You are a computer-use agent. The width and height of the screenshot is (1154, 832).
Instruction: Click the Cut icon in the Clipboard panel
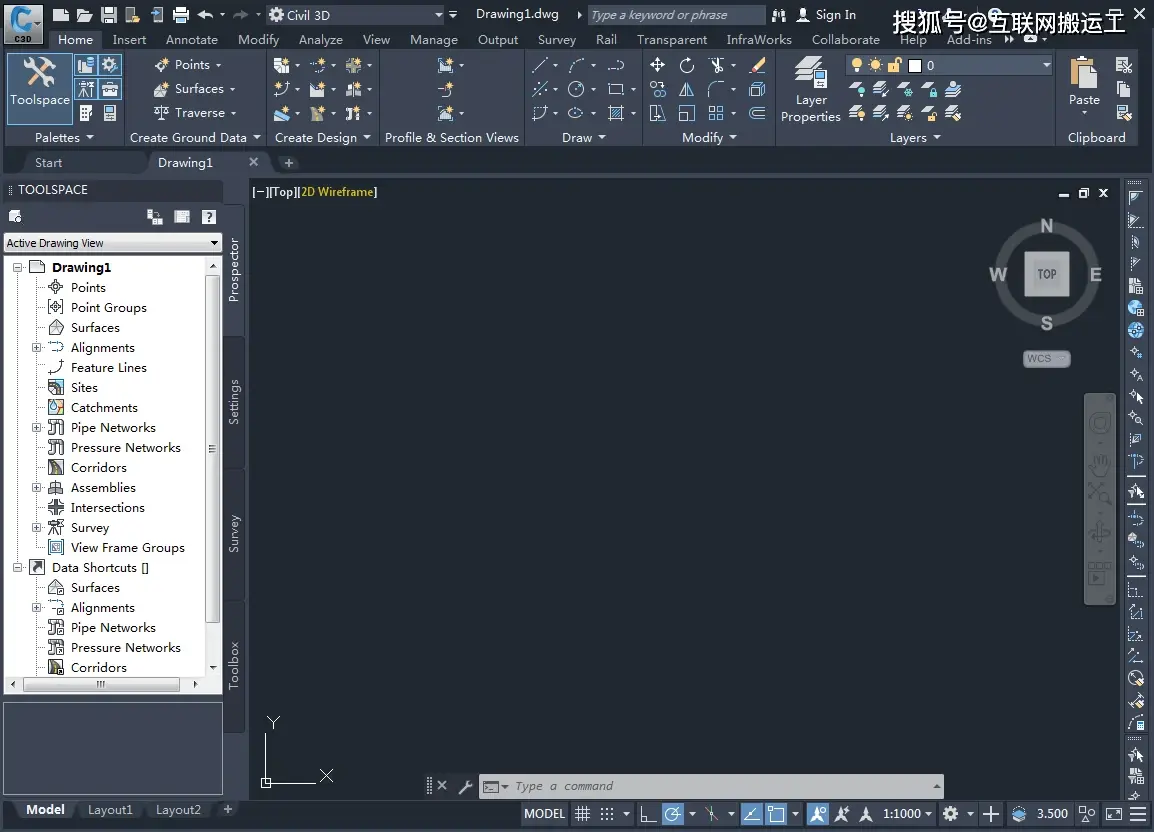coord(1124,66)
